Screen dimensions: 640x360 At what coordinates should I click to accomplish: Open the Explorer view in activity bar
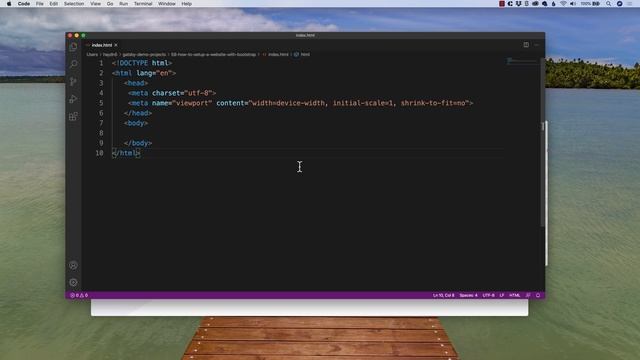[73, 47]
